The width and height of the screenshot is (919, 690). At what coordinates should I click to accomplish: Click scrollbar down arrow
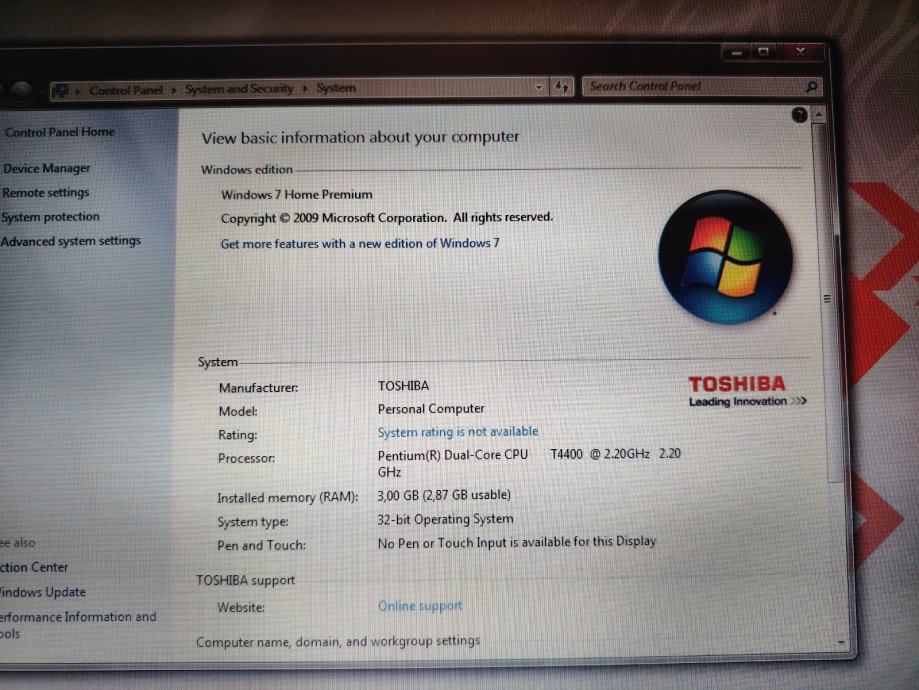840,643
